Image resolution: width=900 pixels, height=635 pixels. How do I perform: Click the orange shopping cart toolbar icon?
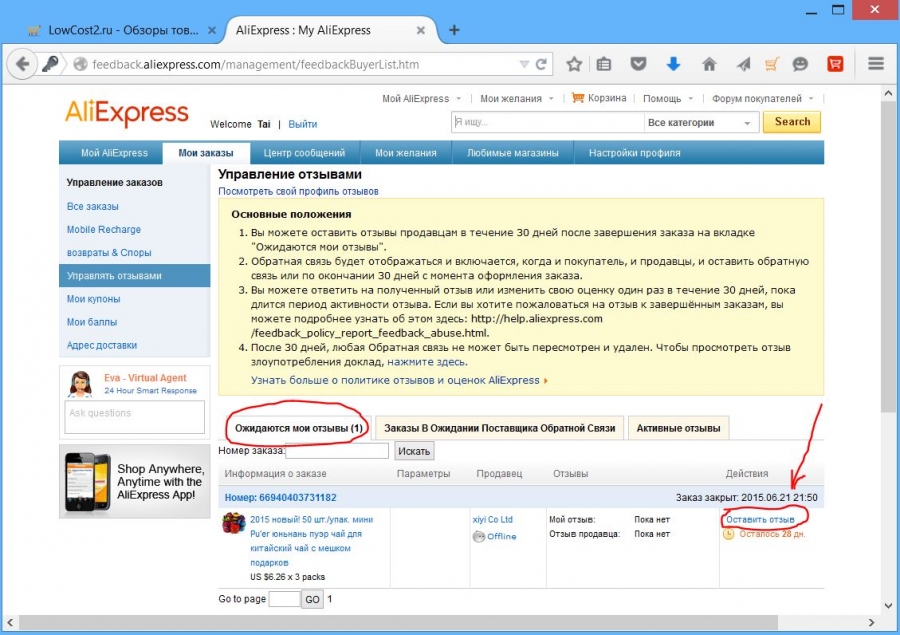(771, 64)
